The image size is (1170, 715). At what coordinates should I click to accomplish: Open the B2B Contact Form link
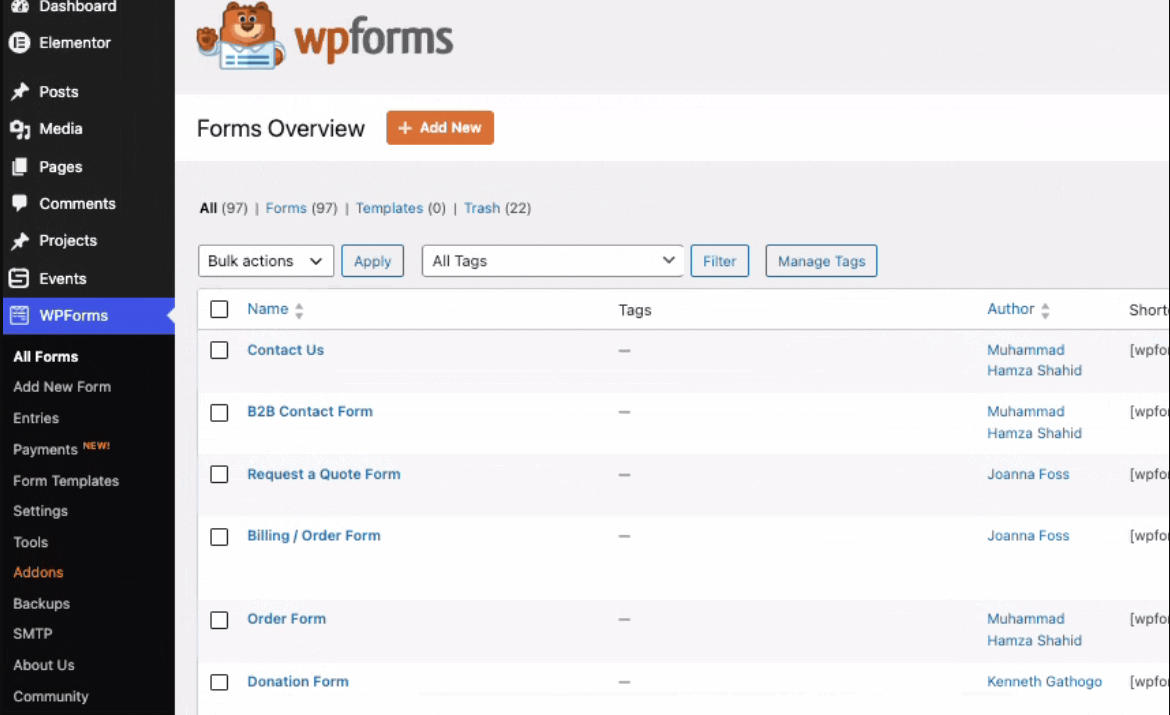tap(310, 411)
